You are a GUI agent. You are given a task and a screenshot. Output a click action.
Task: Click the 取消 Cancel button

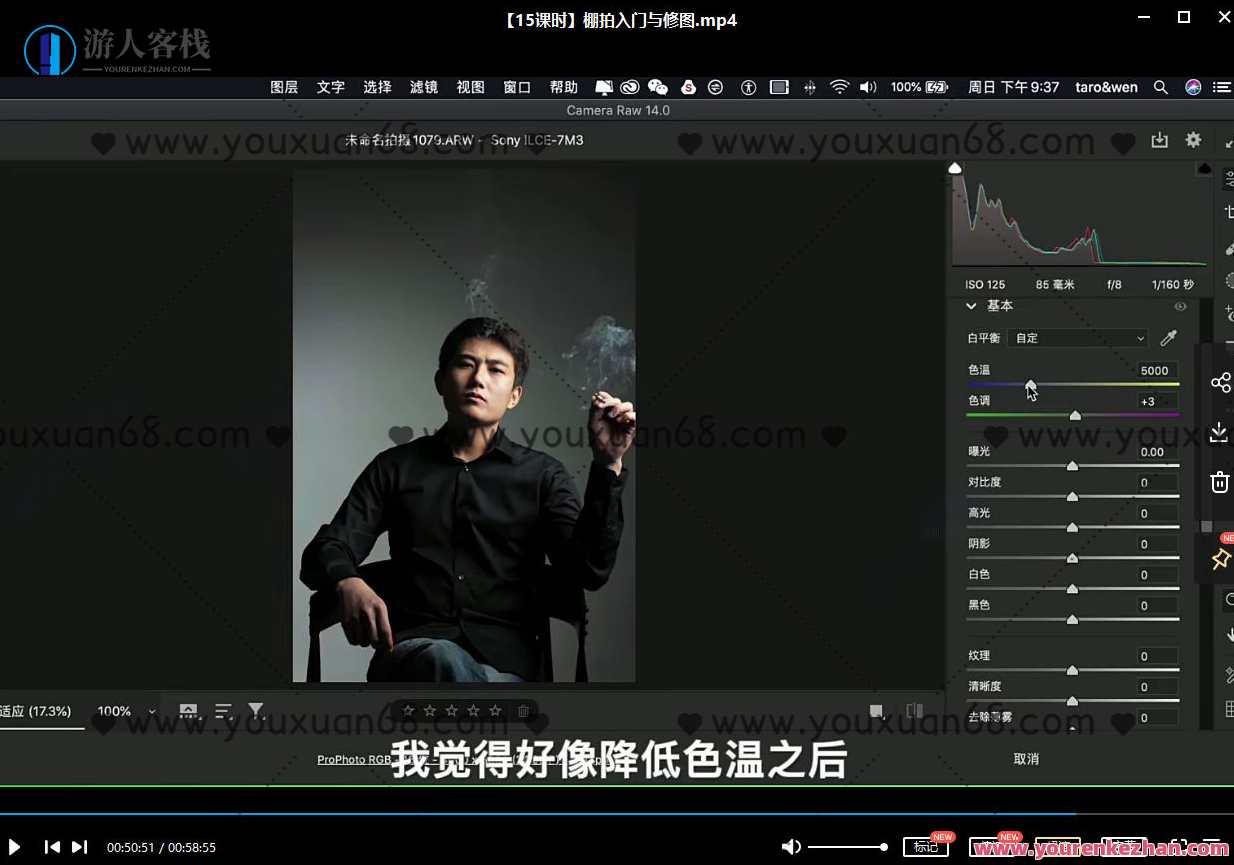click(1026, 758)
